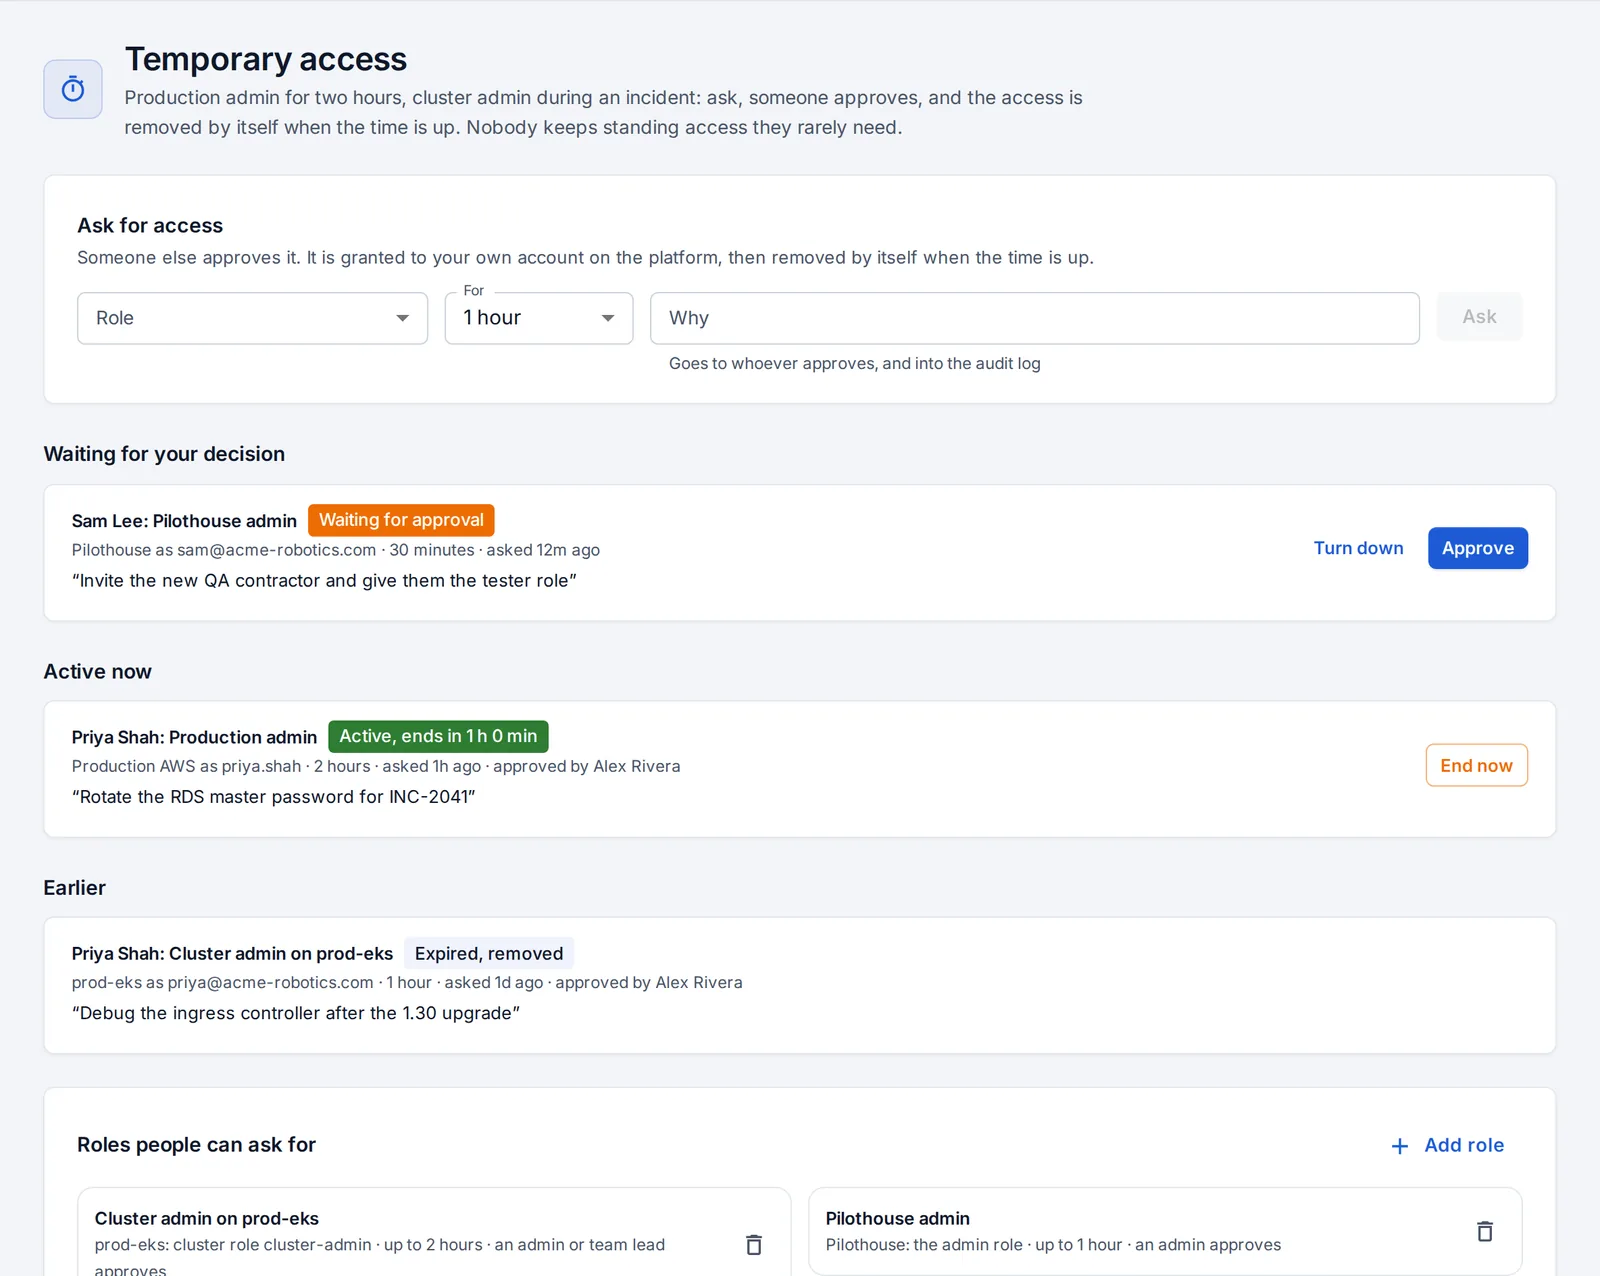Approve Sam Lee's Pilothouse admin request
Screen dimensions: 1600x1276
coord(1478,548)
